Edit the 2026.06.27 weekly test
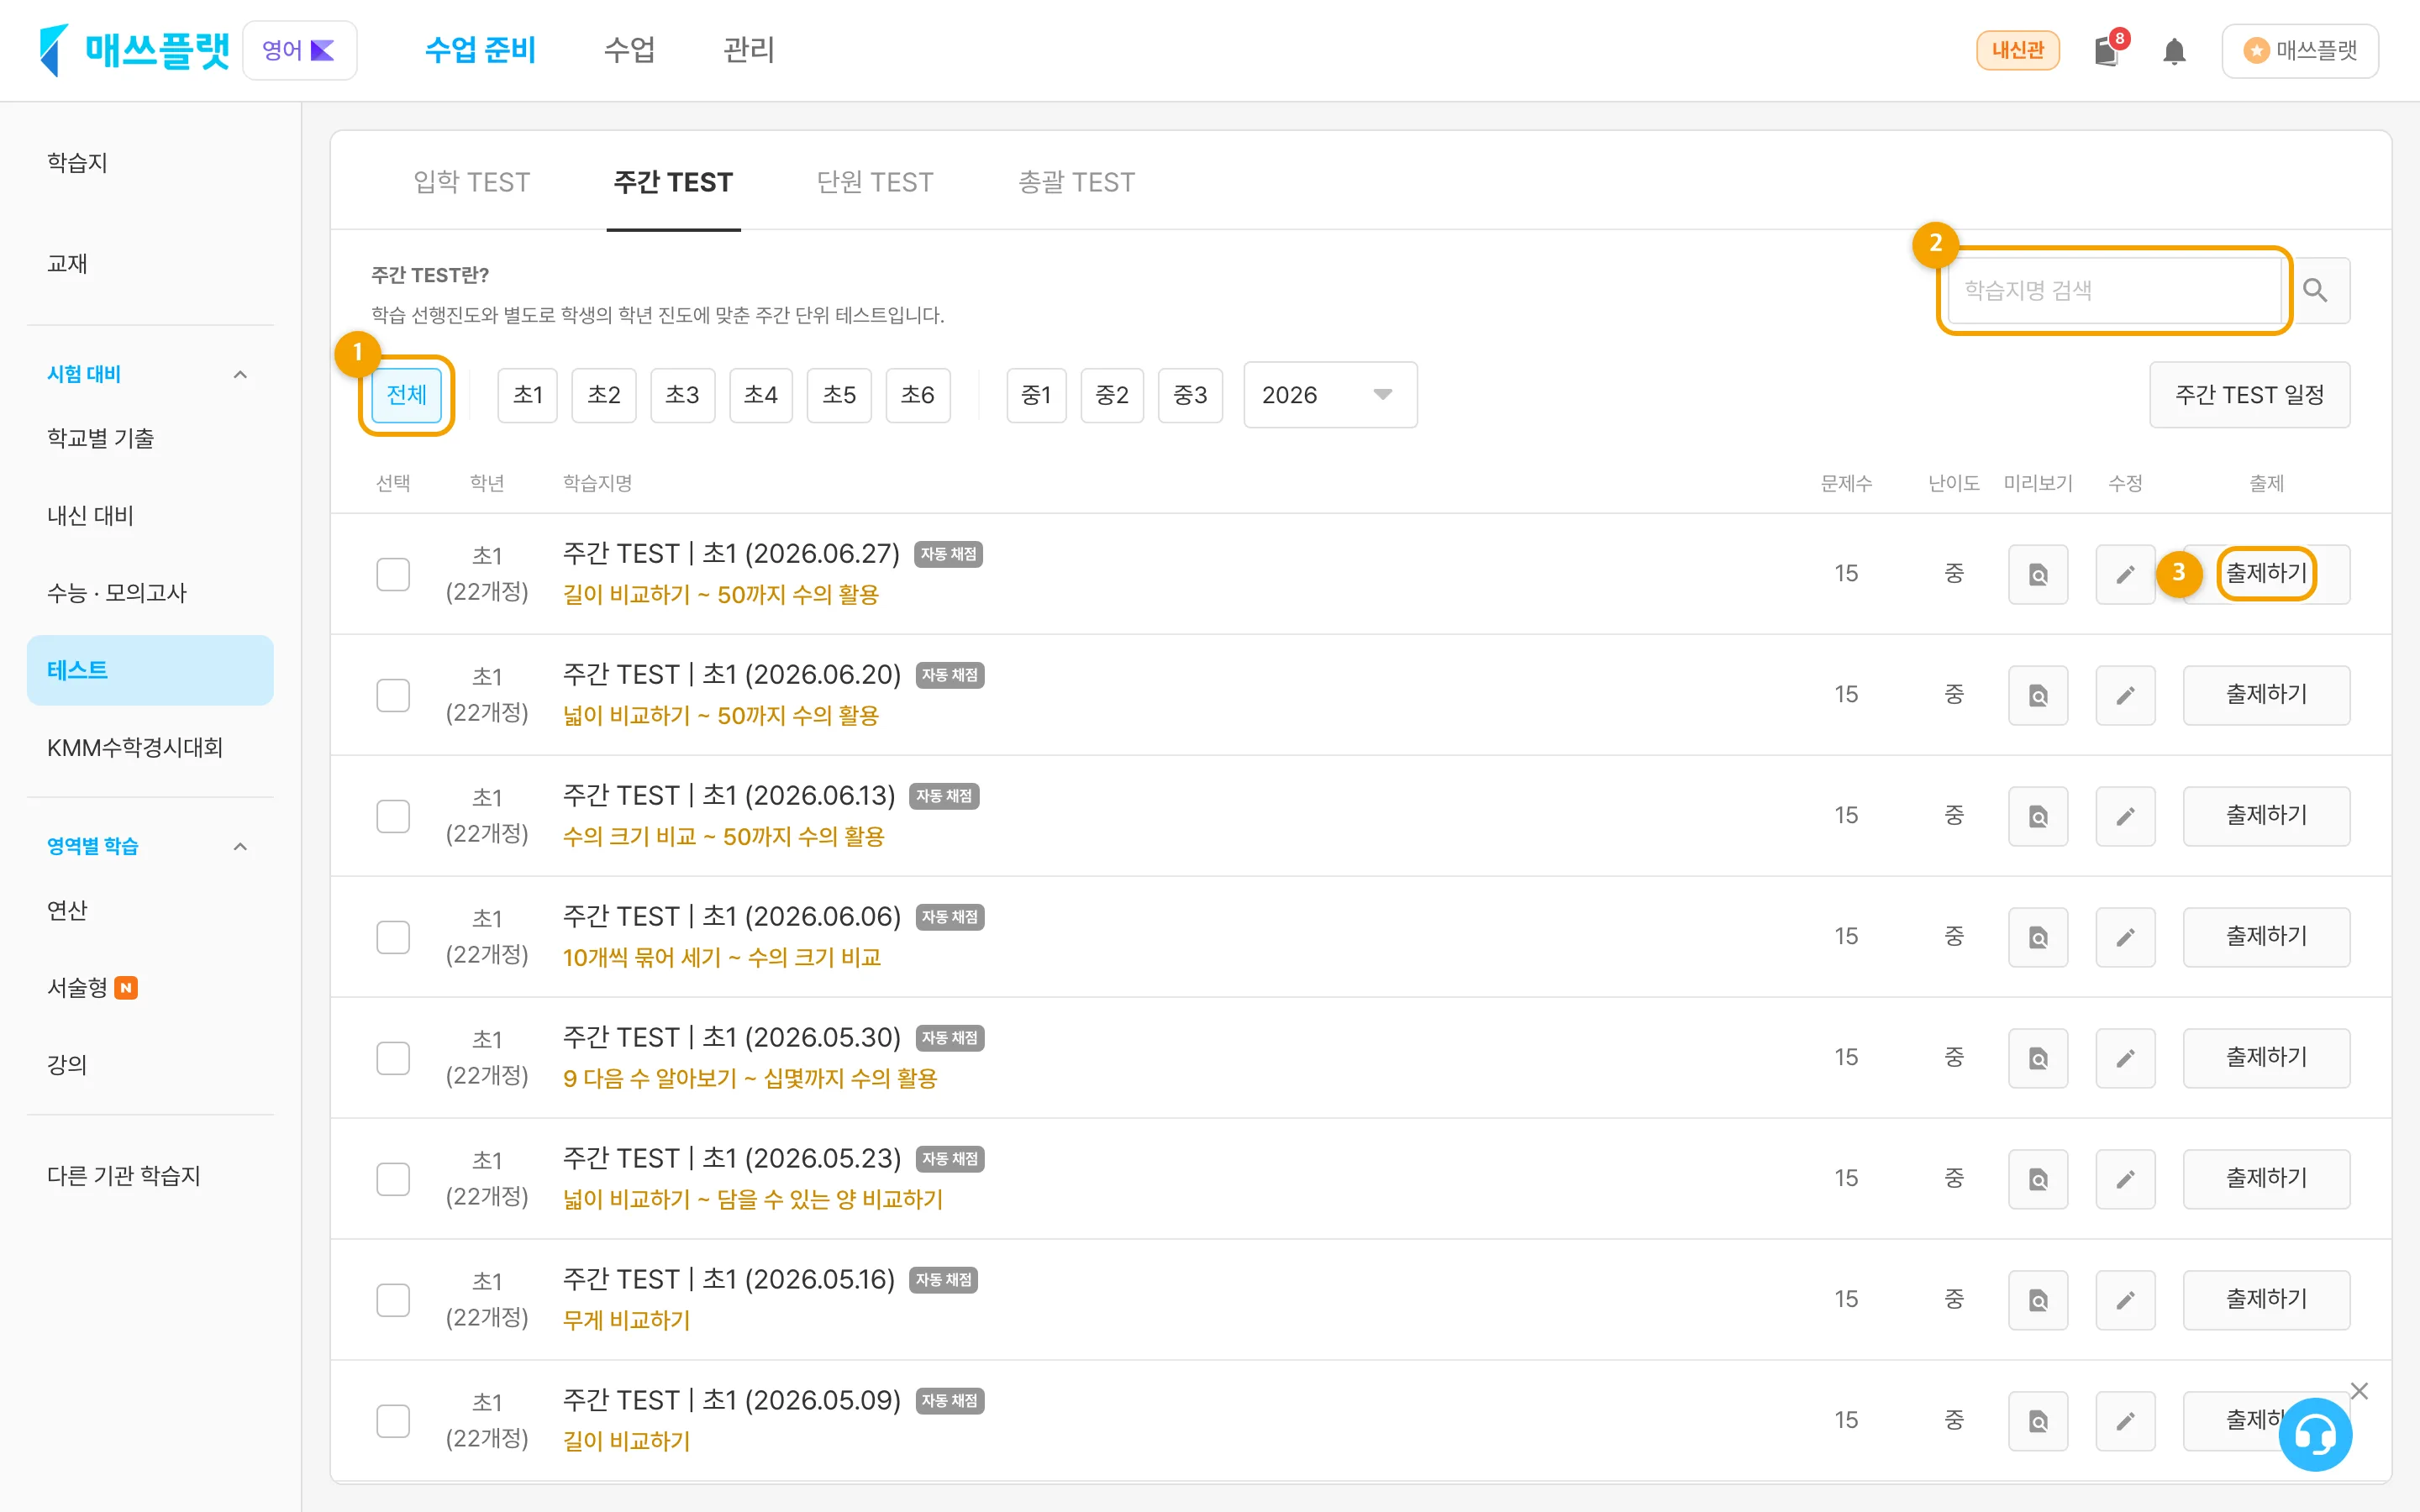This screenshot has width=2420, height=1512. (2125, 574)
